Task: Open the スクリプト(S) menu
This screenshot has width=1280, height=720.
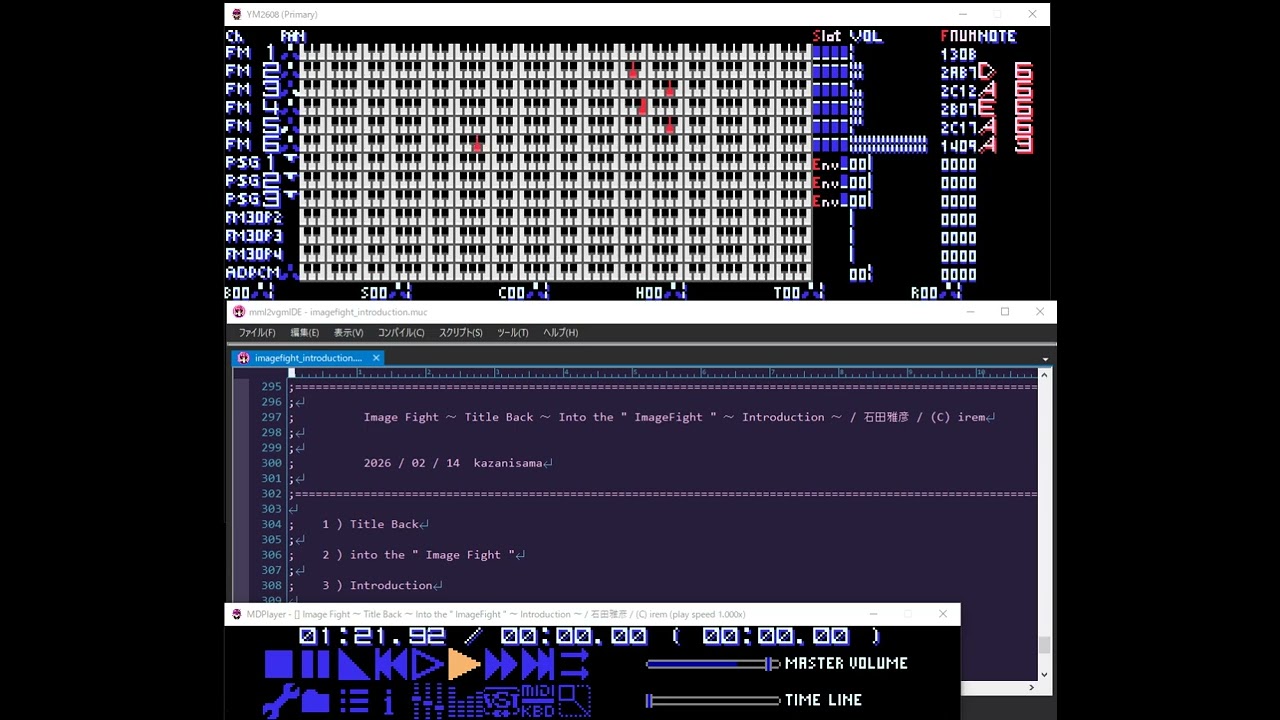Action: tap(461, 333)
